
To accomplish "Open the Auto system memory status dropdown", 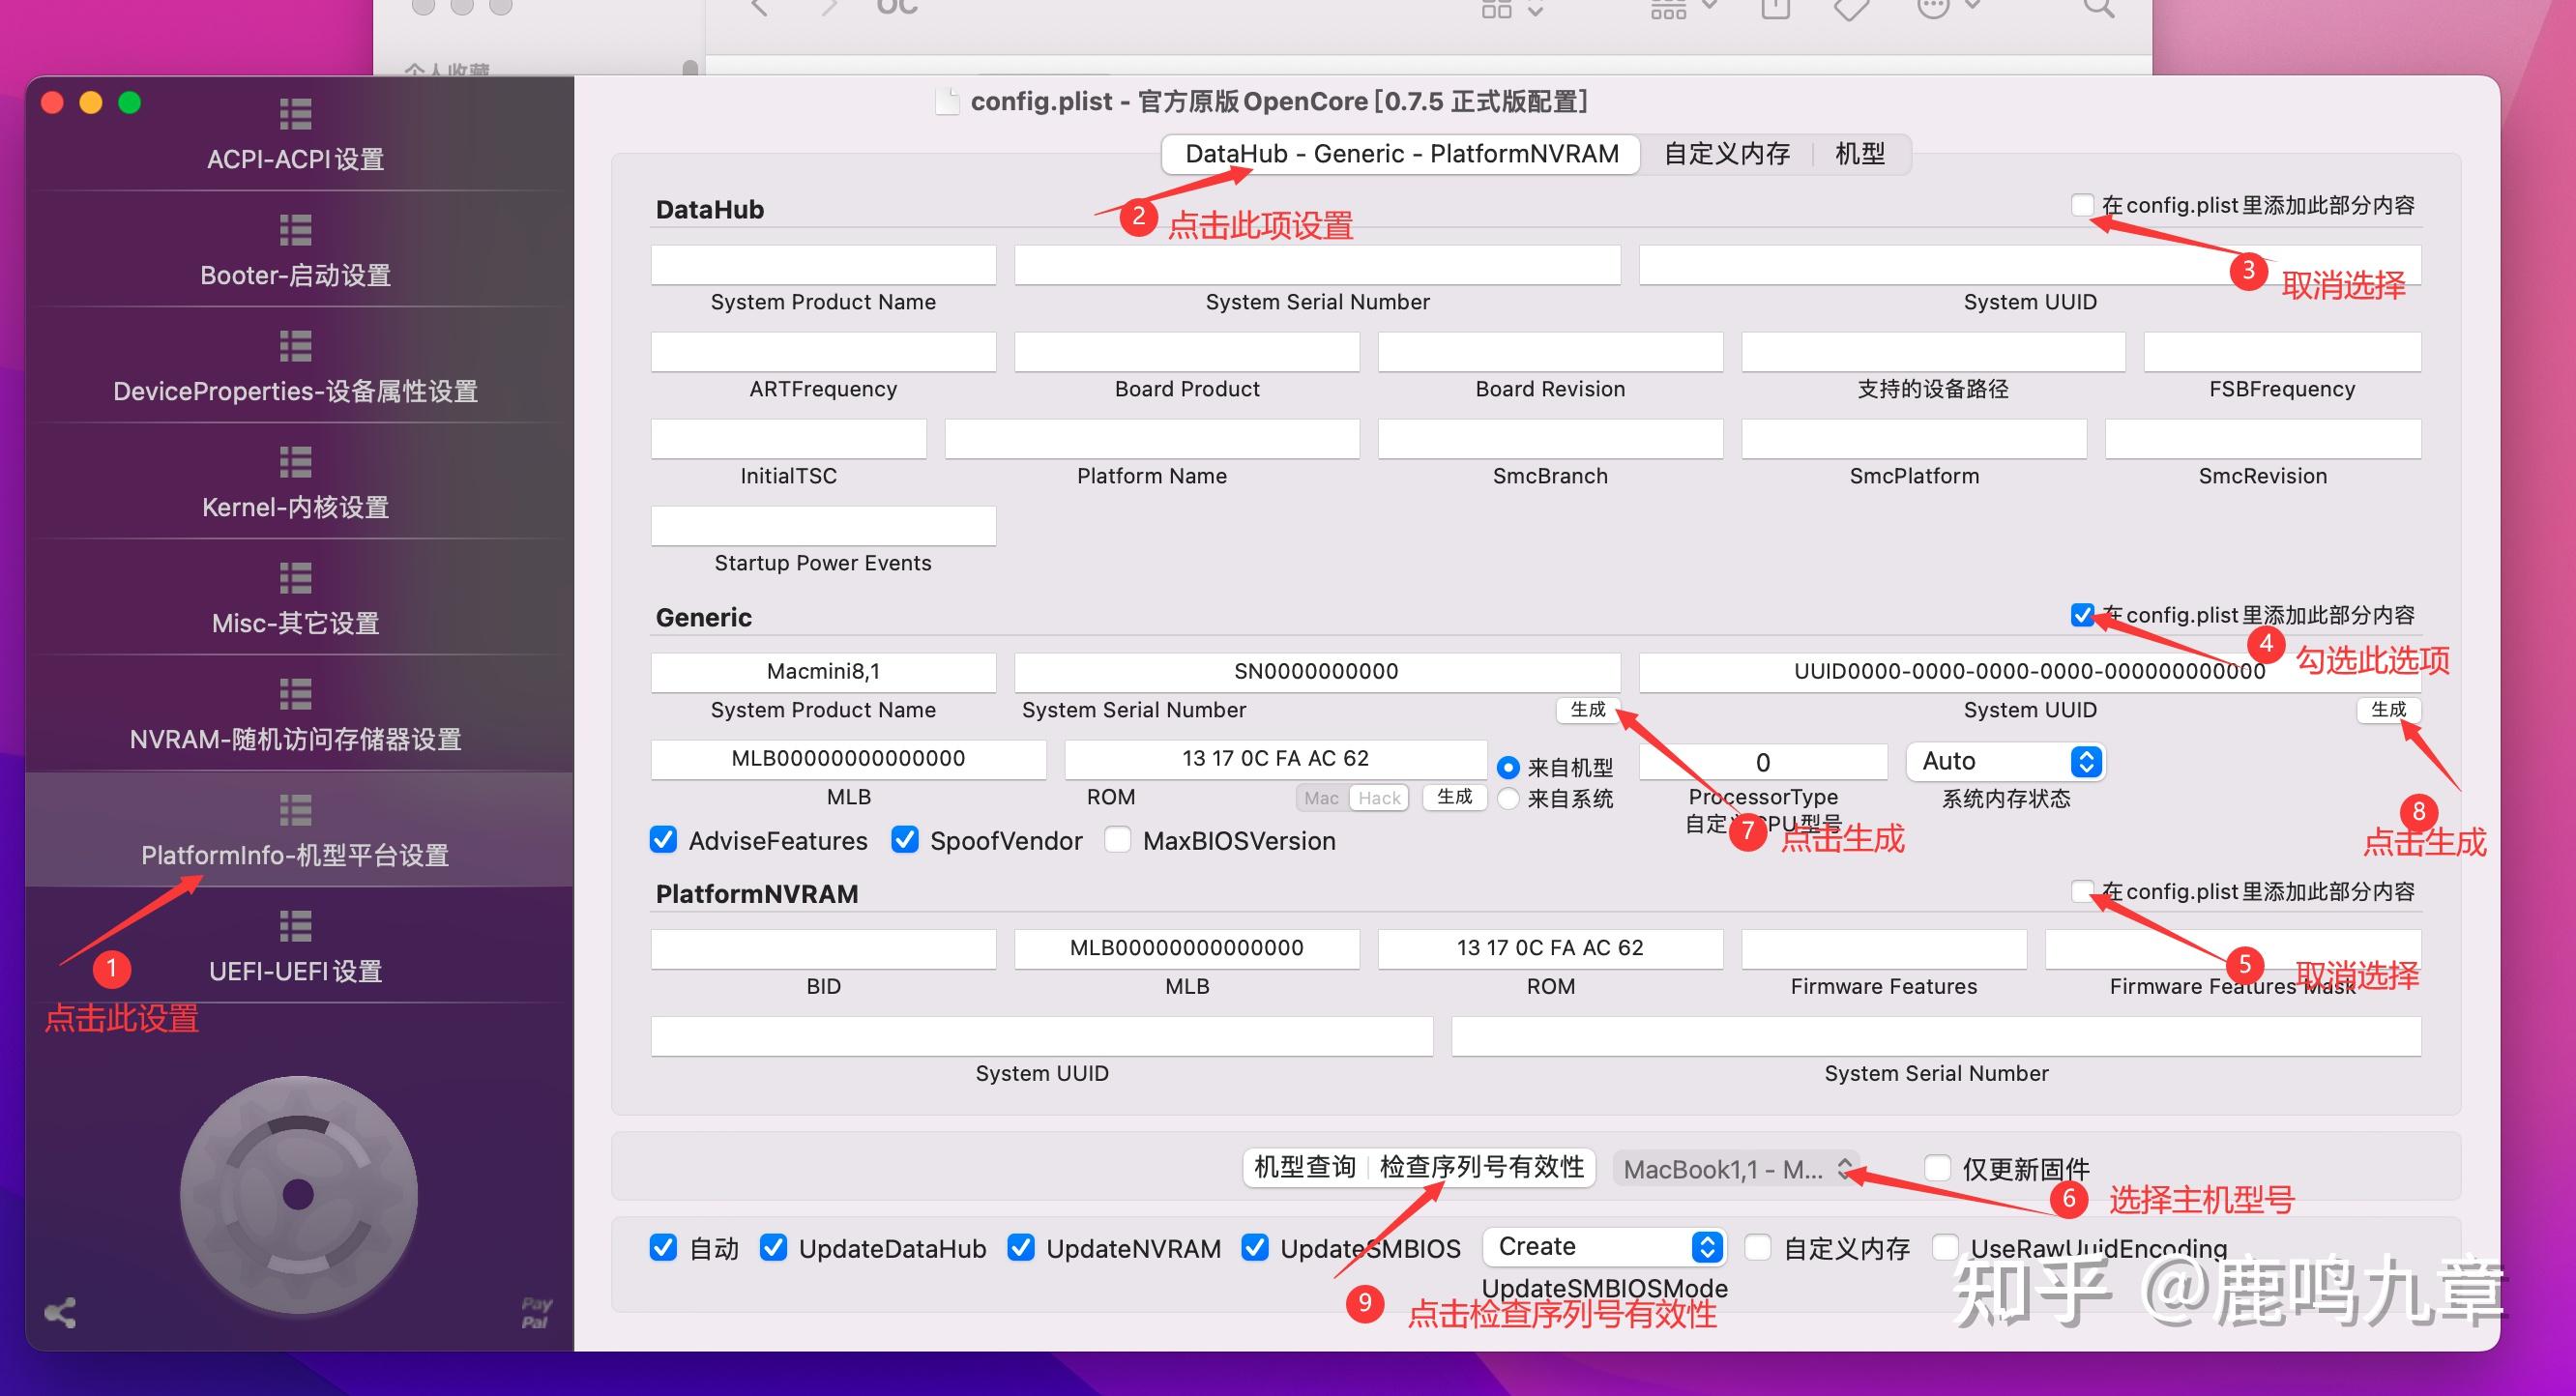I will (x=2005, y=762).
